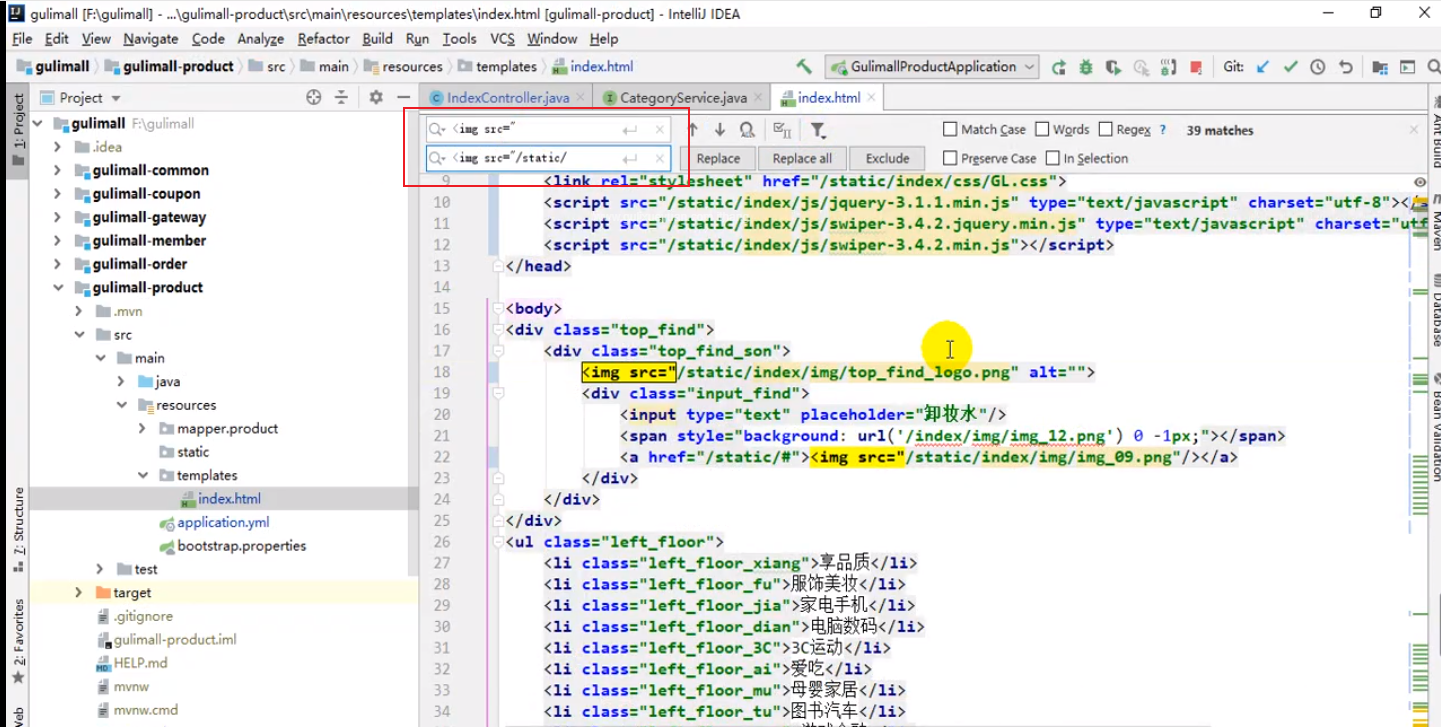Stop the running application with red square
1441x727 pixels.
pos(1195,67)
